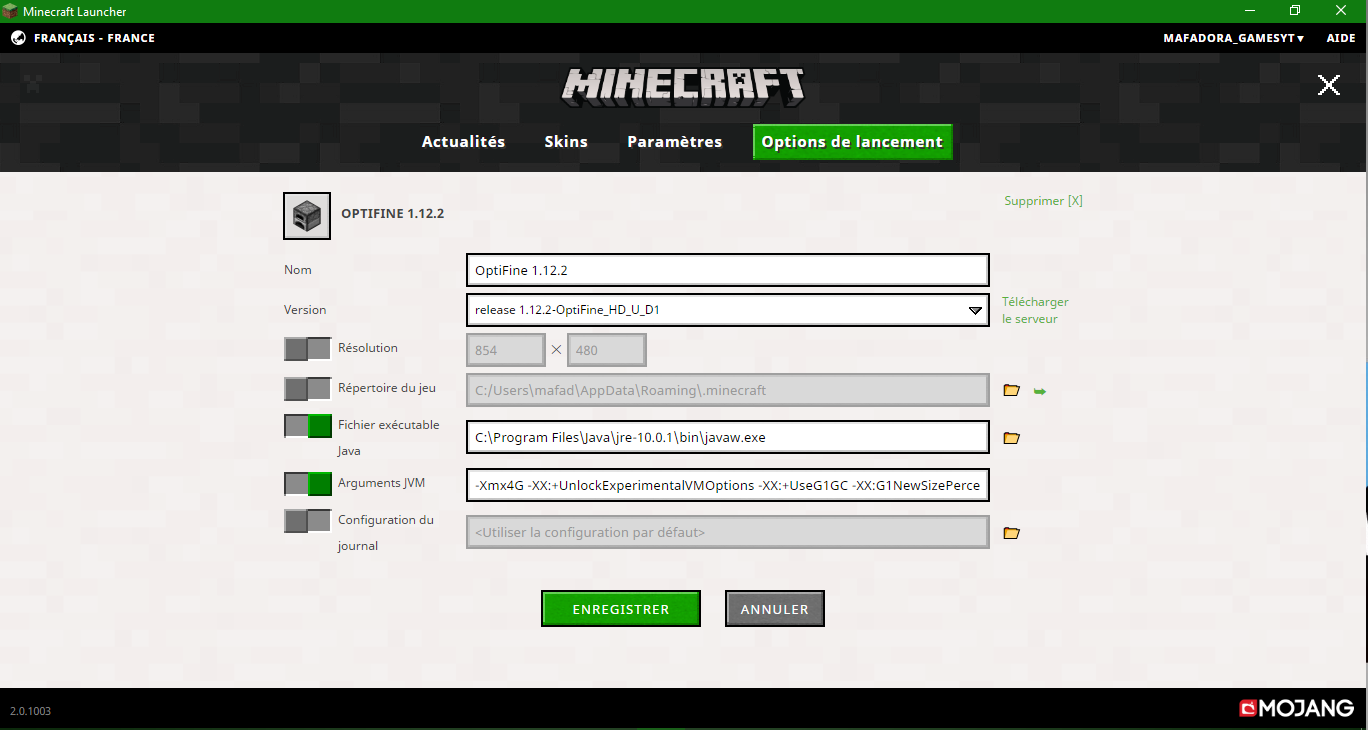Open the Français - France language selector
Screen dimensions: 1368x730
(94, 38)
